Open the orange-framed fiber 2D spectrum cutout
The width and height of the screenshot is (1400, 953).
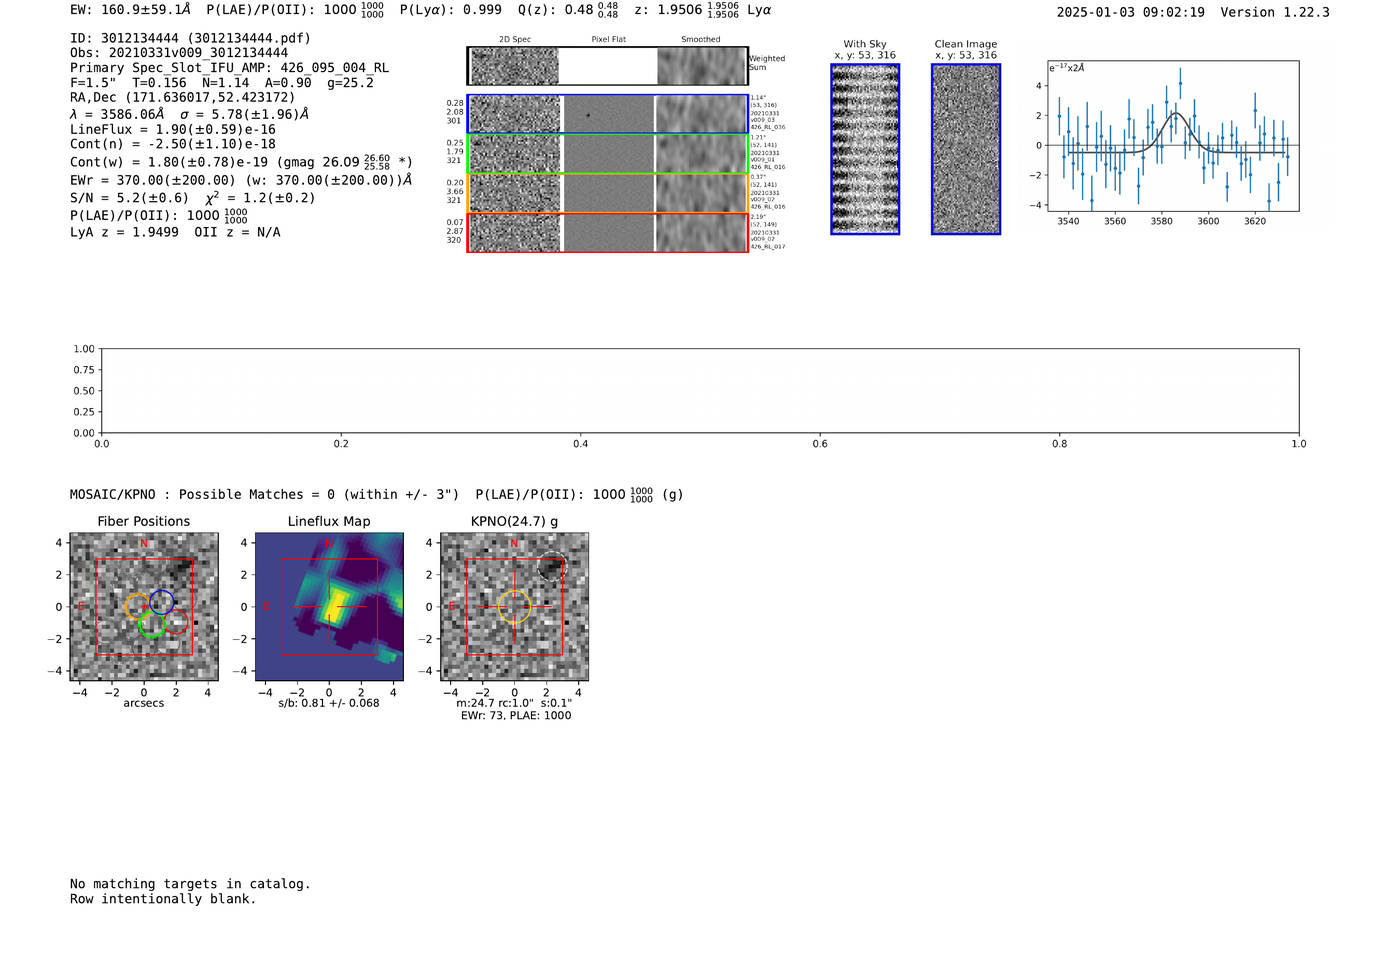click(x=515, y=193)
